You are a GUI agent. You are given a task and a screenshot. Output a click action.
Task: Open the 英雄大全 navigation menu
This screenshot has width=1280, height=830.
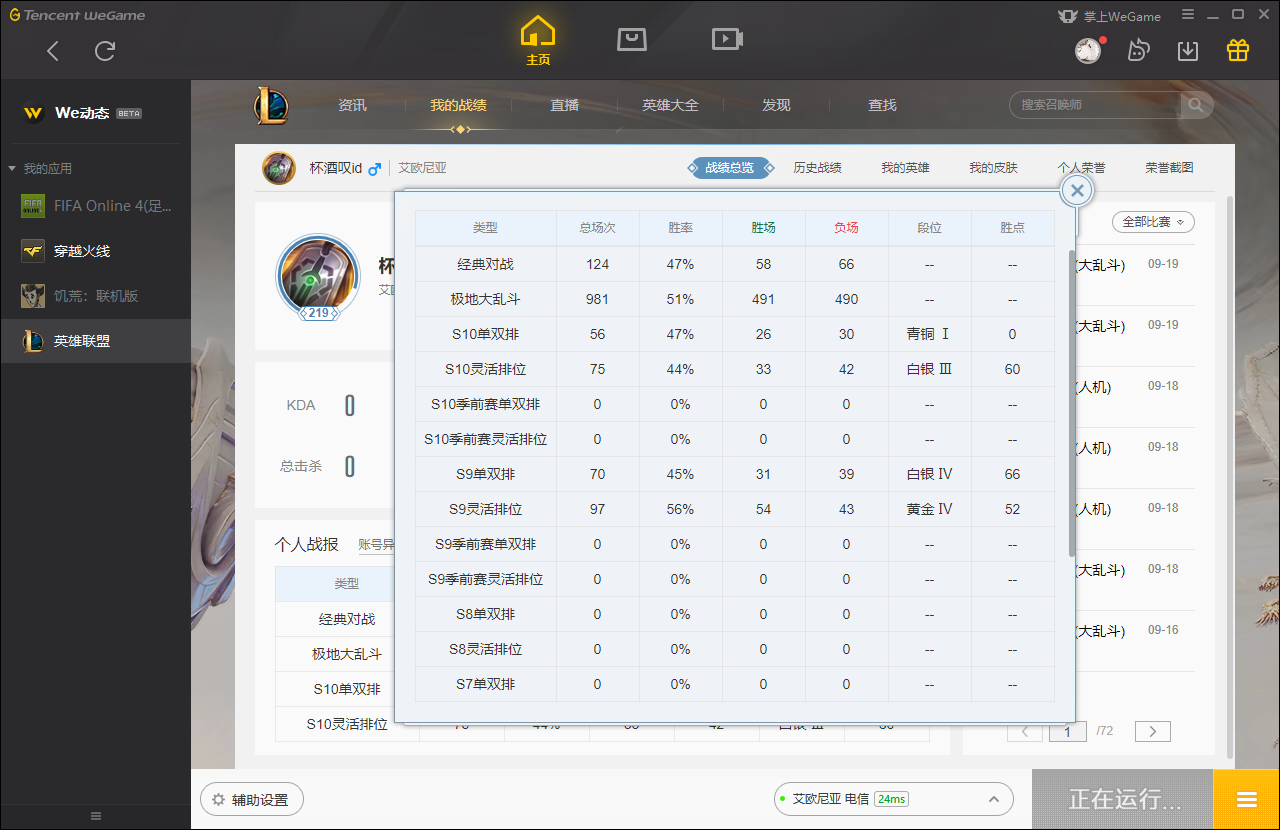(x=670, y=105)
